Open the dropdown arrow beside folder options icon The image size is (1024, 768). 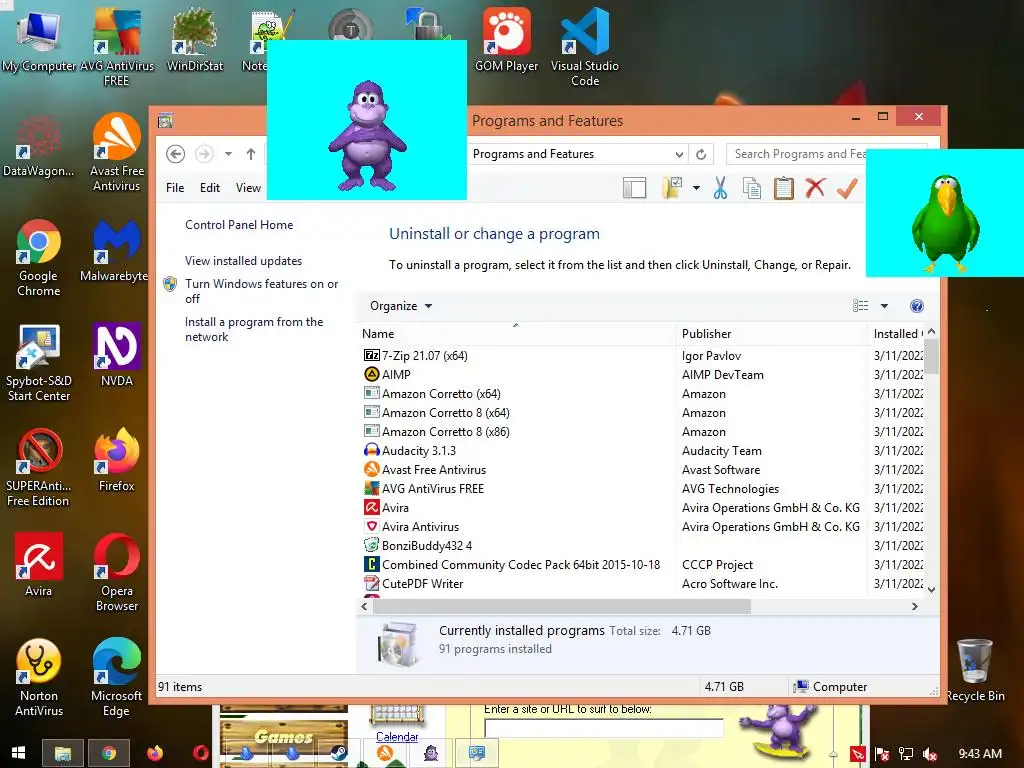click(696, 188)
